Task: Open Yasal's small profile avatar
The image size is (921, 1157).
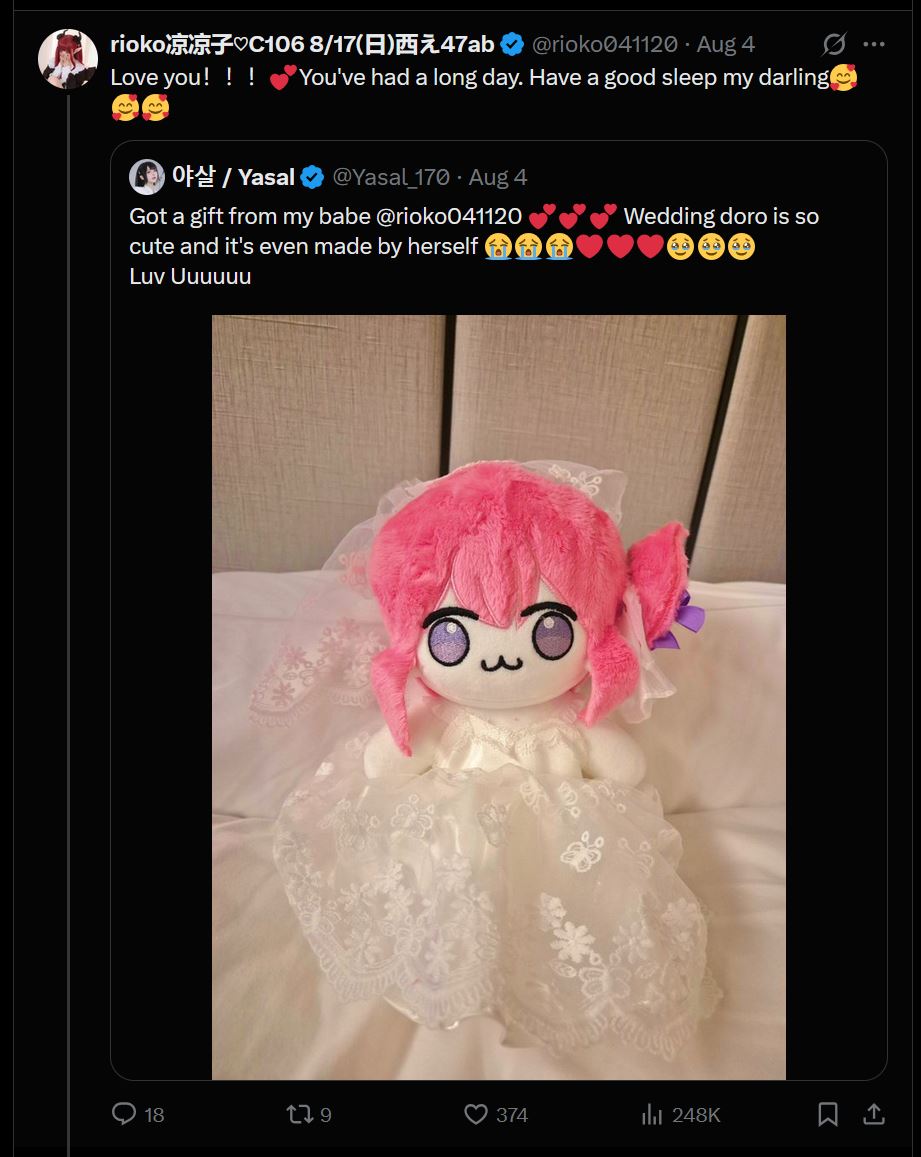Action: pos(147,177)
